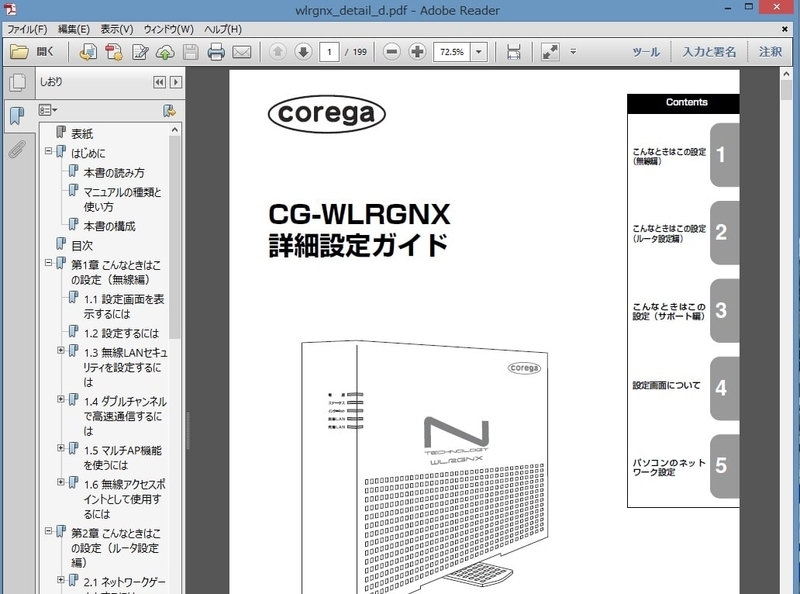Select the 表紙 bookmark
The width and height of the screenshot is (800, 594).
pos(82,134)
